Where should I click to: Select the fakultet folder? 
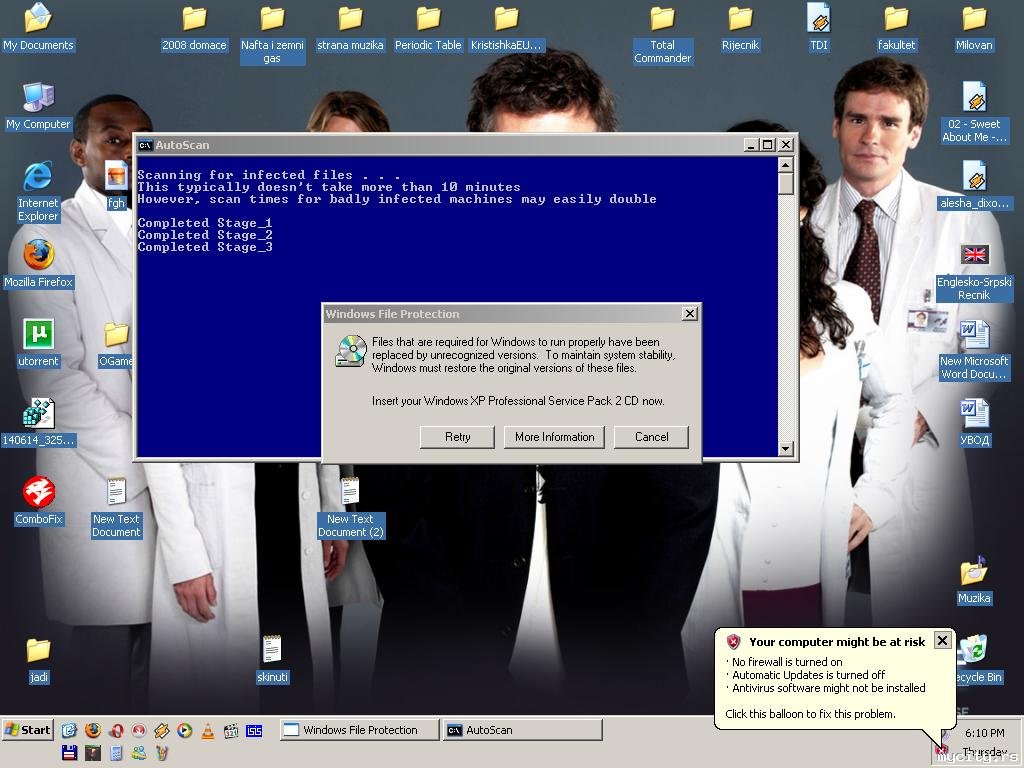[x=897, y=27]
